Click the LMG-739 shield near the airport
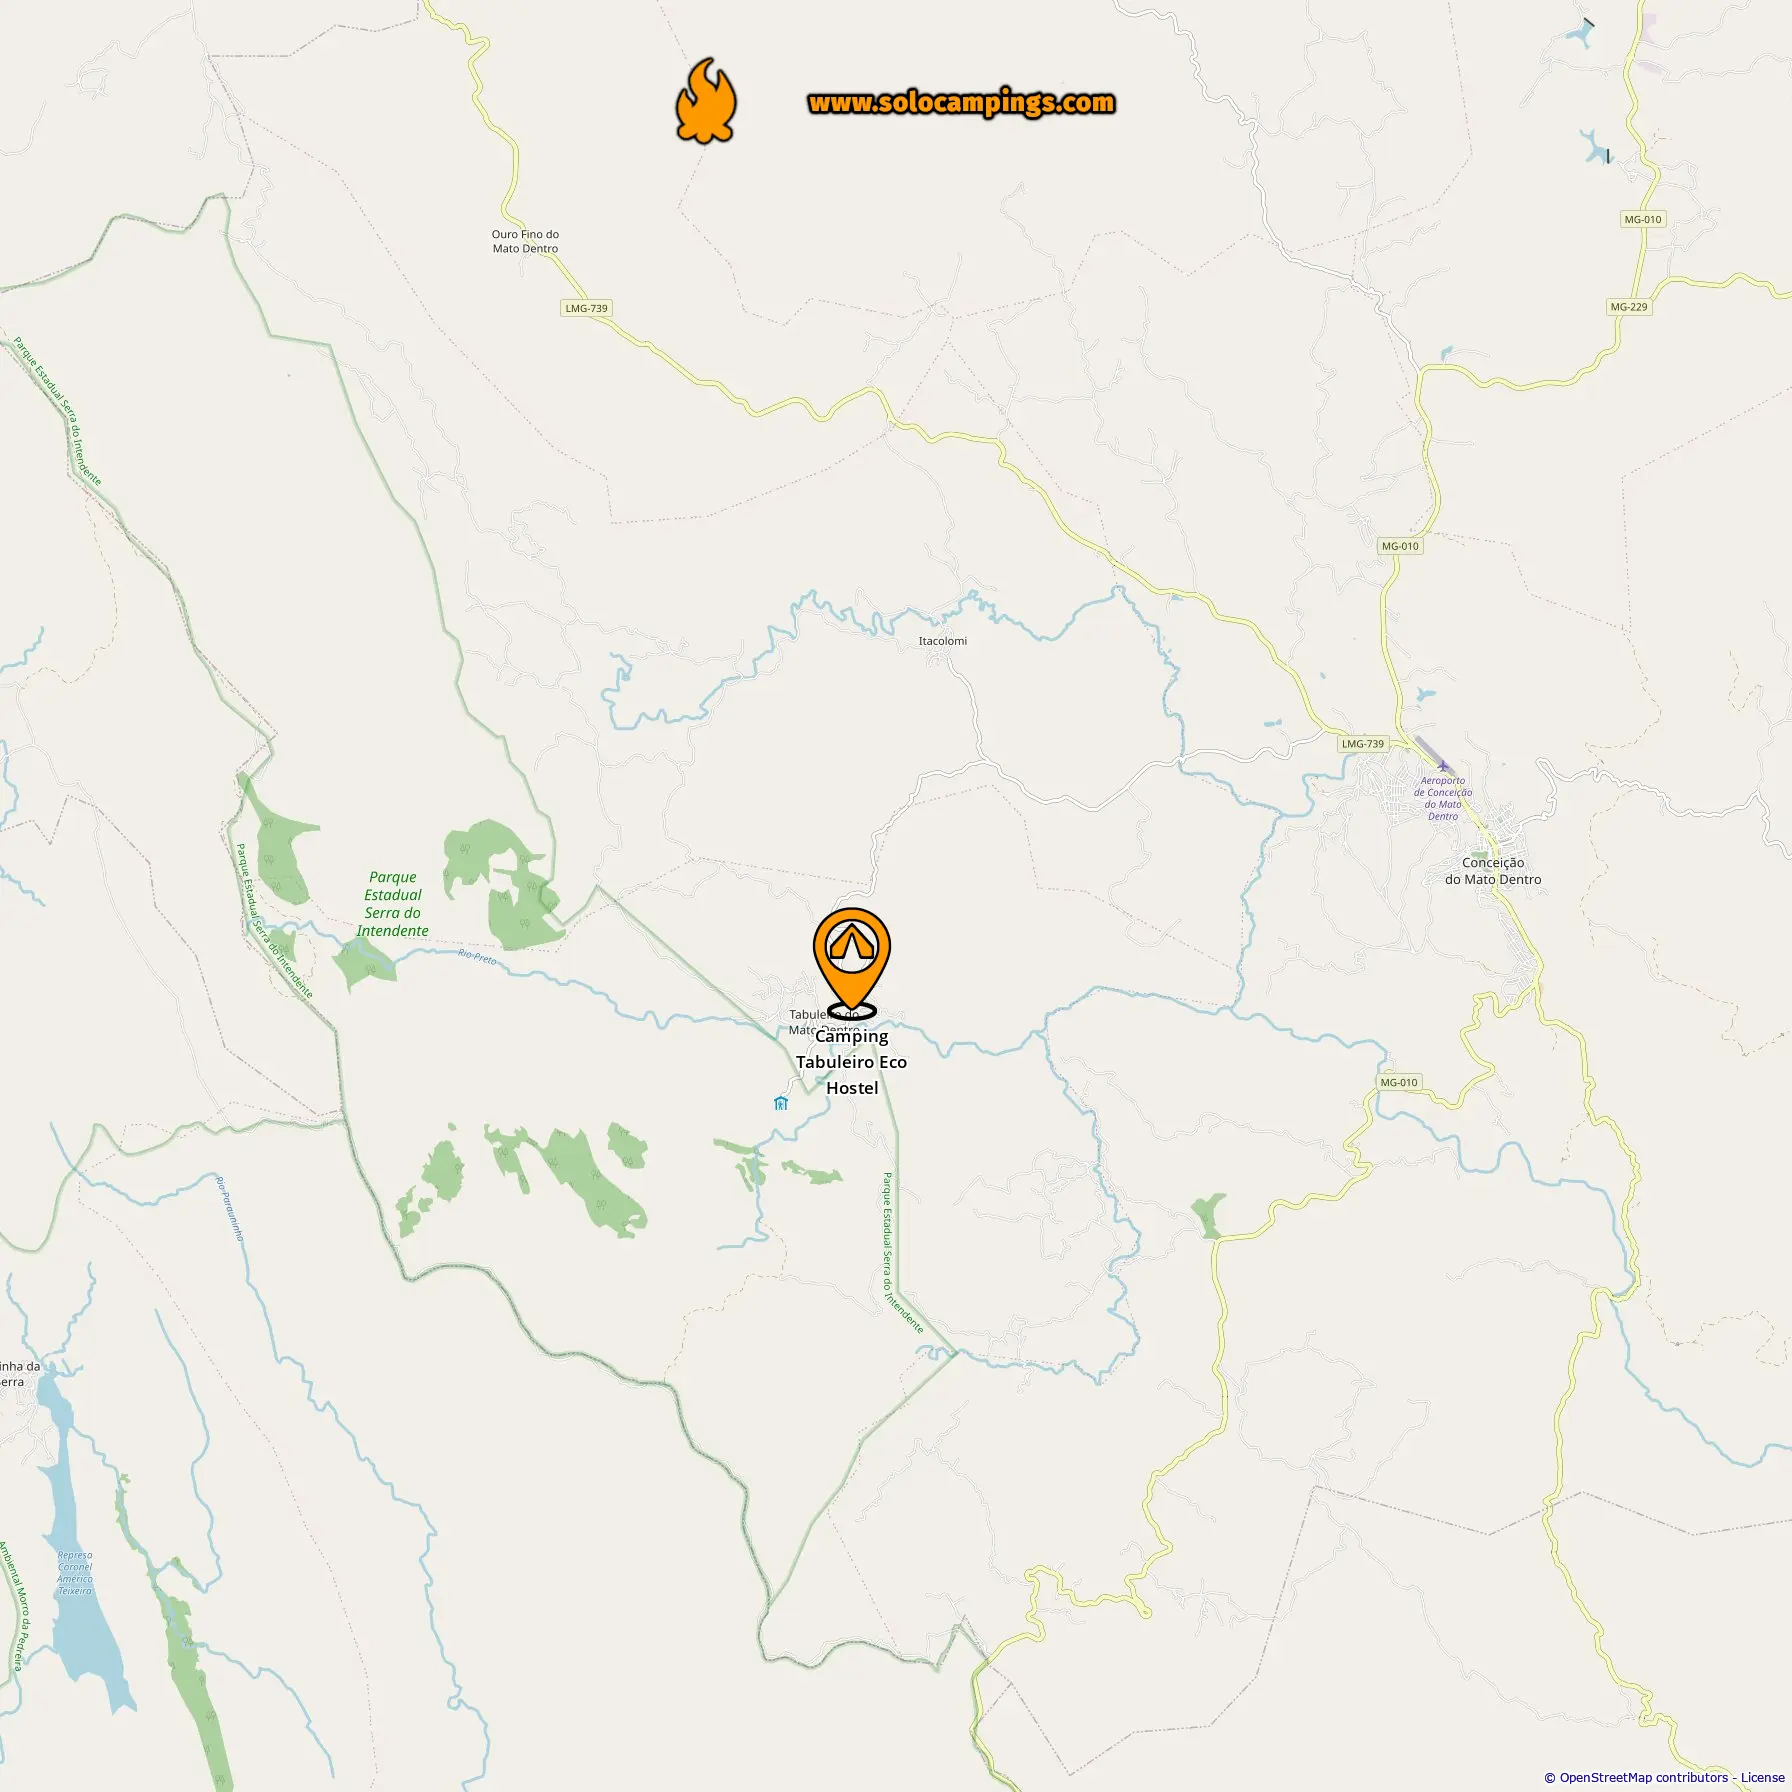Viewport: 1792px width, 1792px height. point(1363,744)
